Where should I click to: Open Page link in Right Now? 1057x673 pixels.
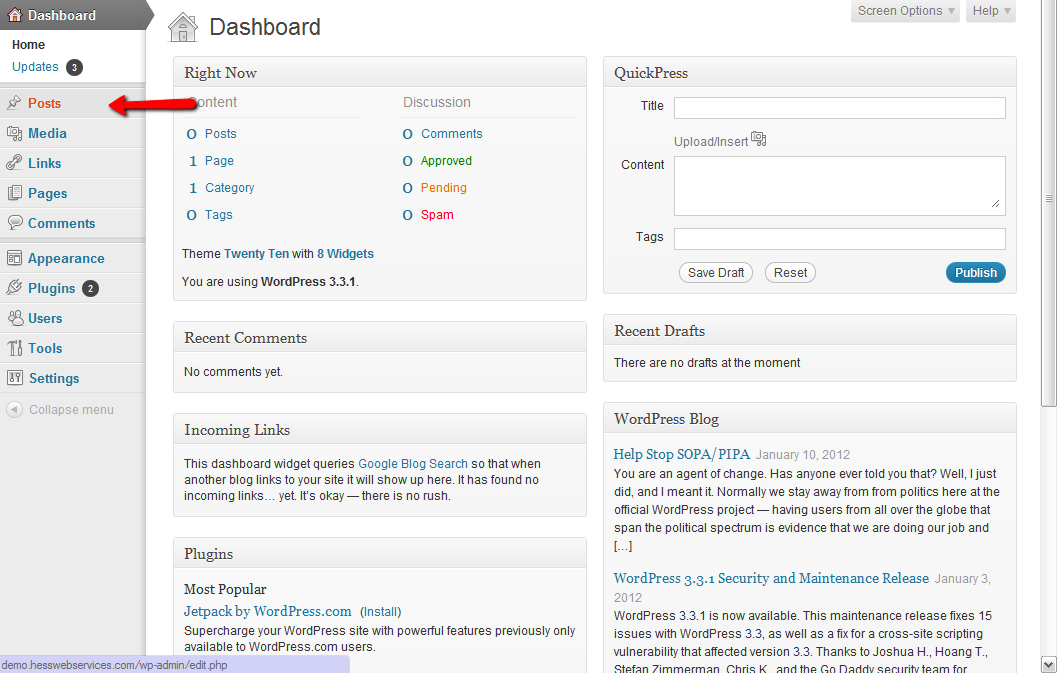point(219,160)
